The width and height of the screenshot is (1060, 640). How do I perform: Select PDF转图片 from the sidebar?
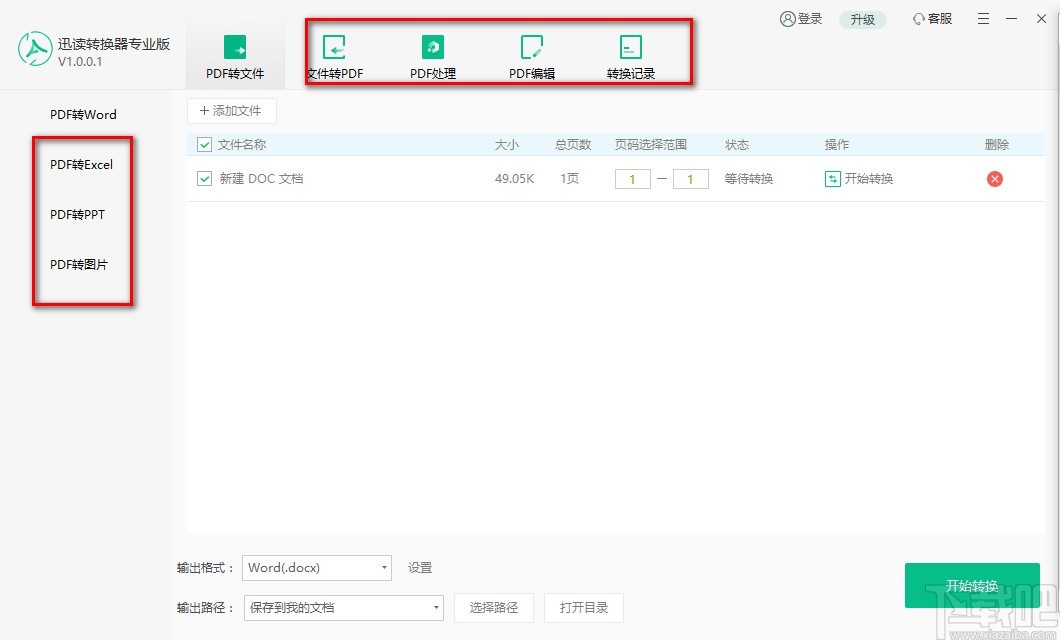pyautogui.click(x=80, y=264)
